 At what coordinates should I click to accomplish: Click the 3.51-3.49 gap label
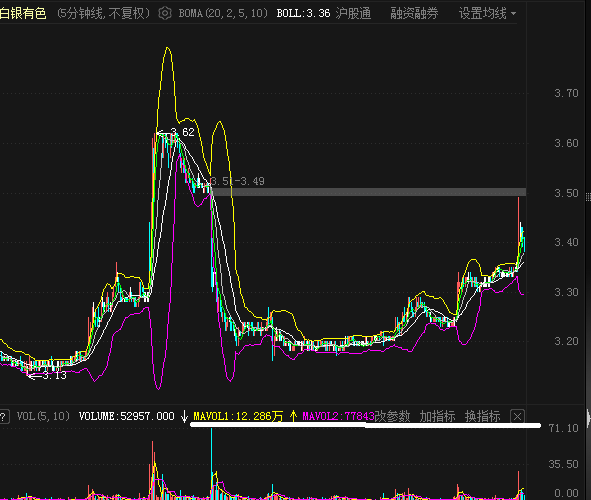pos(237,181)
